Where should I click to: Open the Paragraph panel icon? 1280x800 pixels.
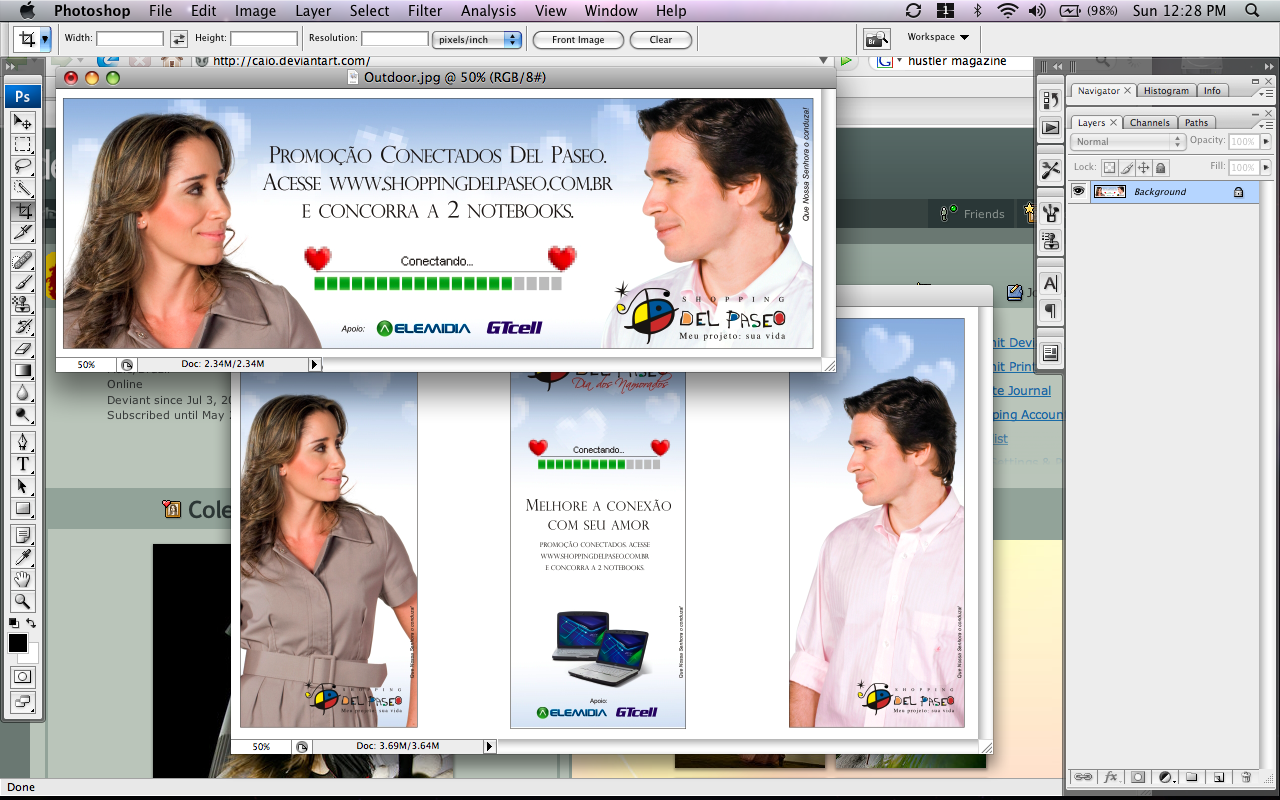point(1050,311)
